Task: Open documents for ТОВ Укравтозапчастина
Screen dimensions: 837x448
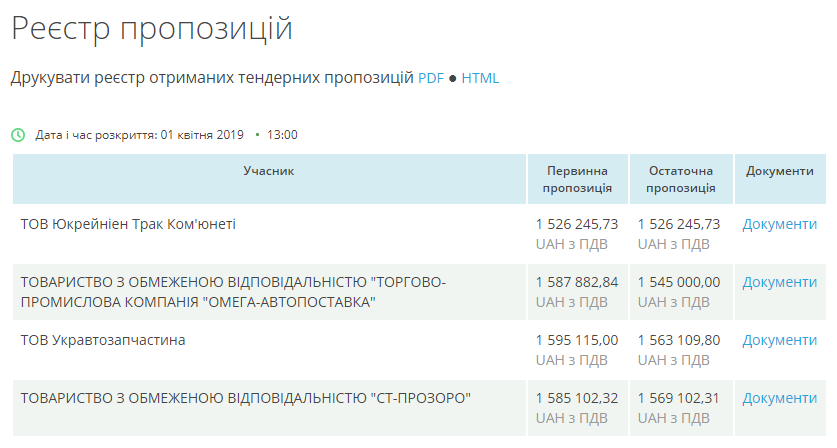Action: click(779, 341)
